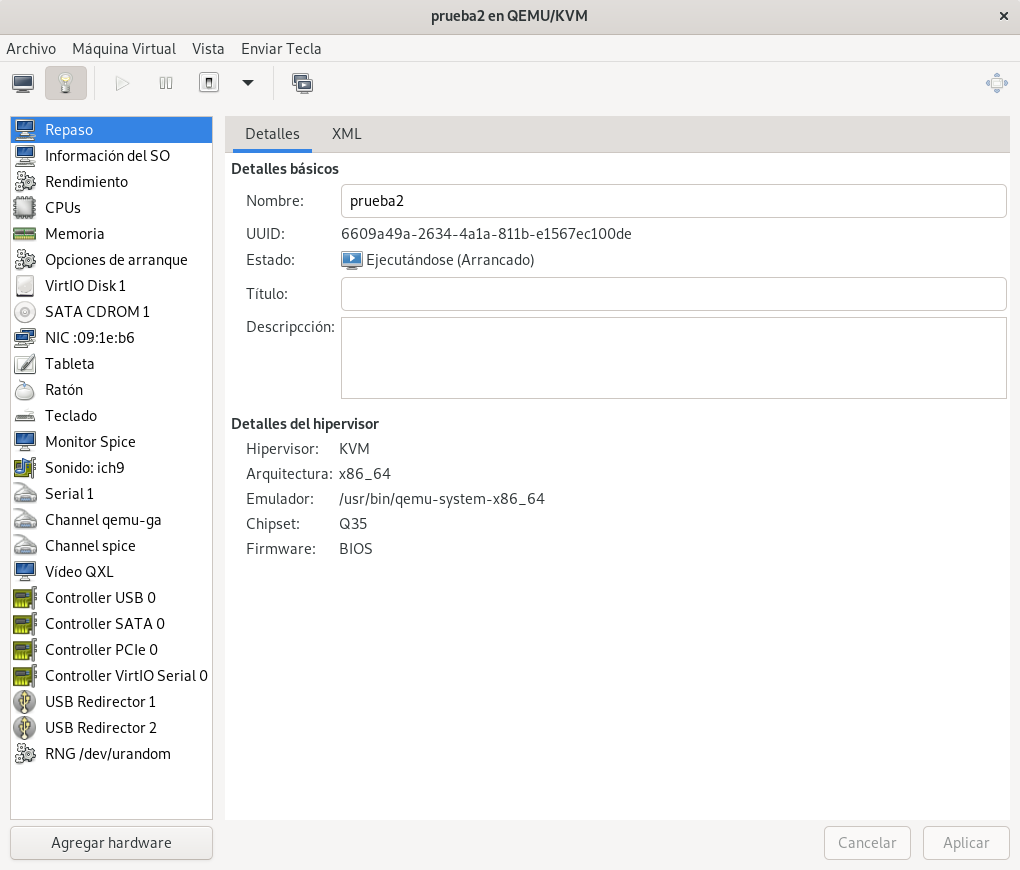Image resolution: width=1020 pixels, height=870 pixels.
Task: Toggle fullscreen view icon
Action: click(997, 83)
